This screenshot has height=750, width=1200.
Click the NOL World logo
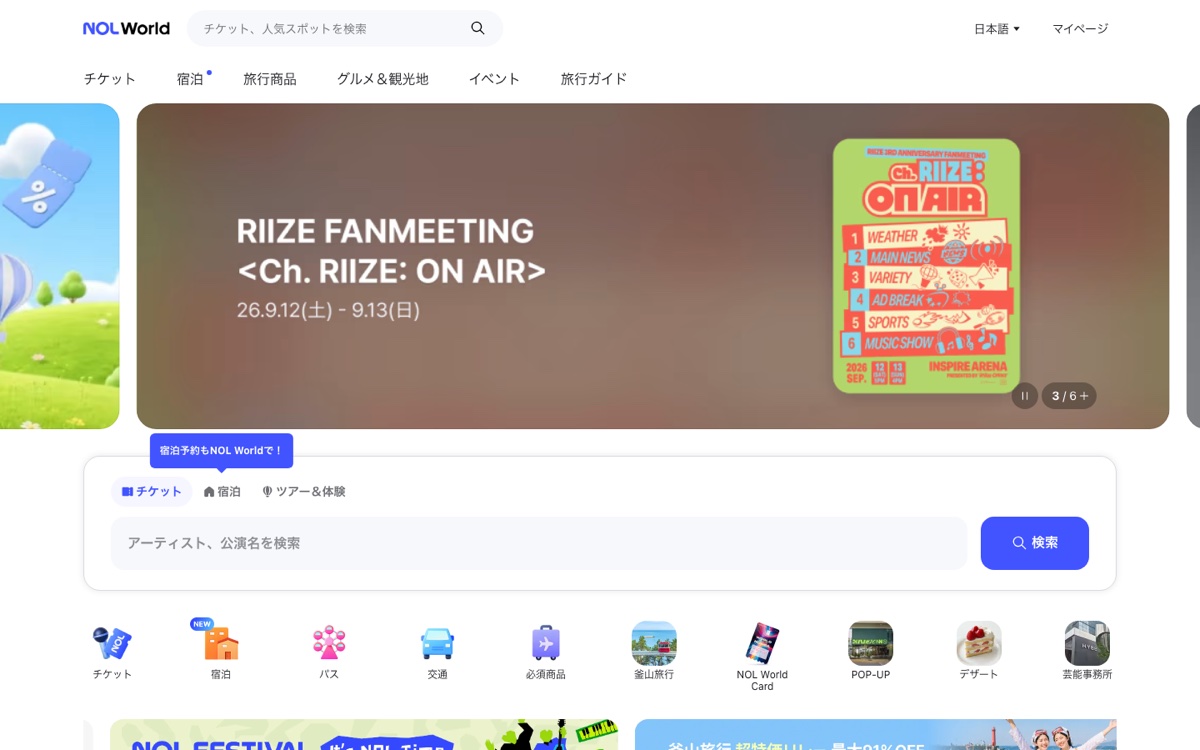[x=126, y=29]
